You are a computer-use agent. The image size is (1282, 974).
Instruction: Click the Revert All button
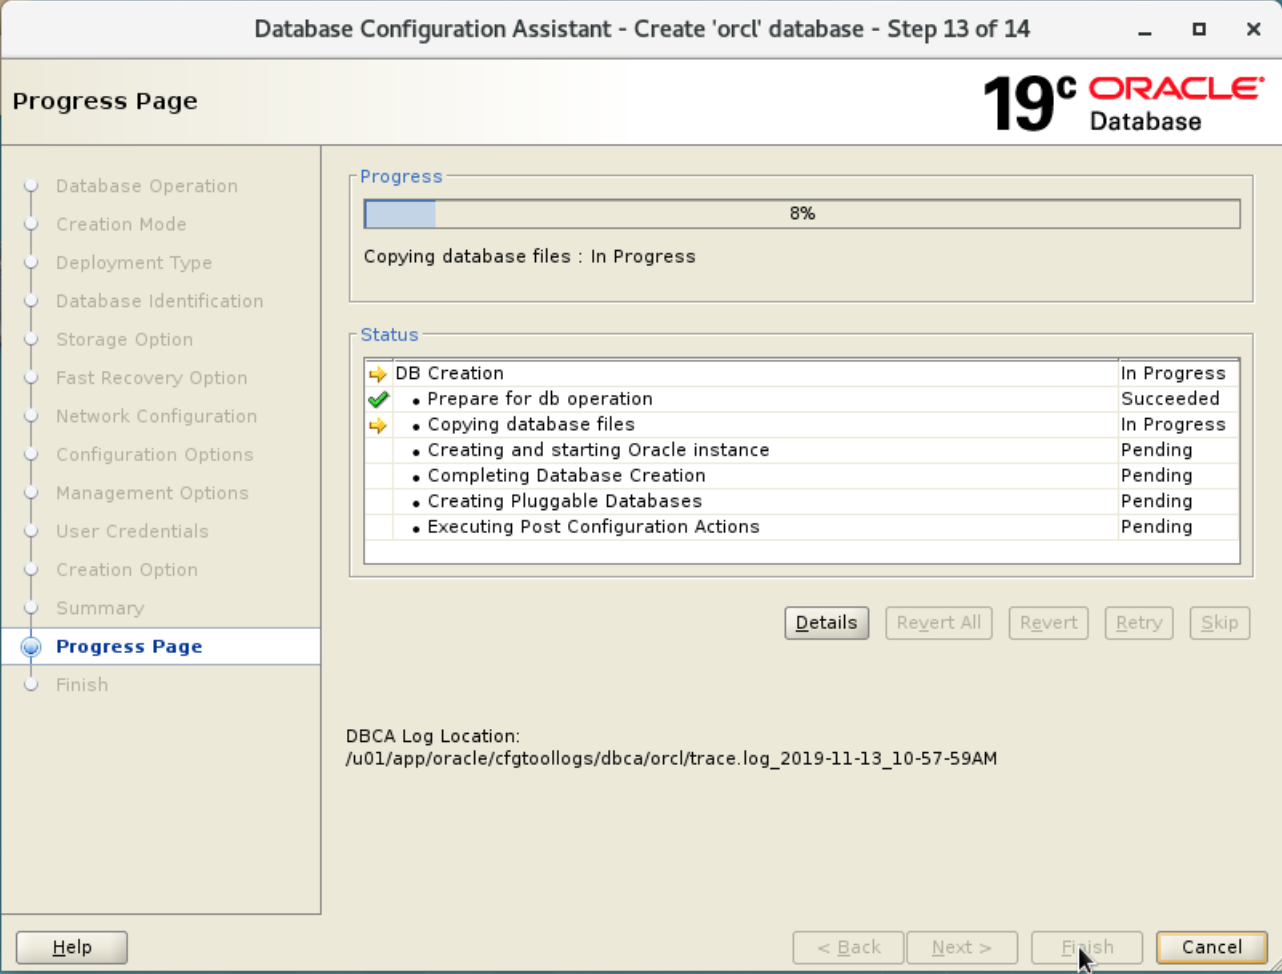[938, 623]
